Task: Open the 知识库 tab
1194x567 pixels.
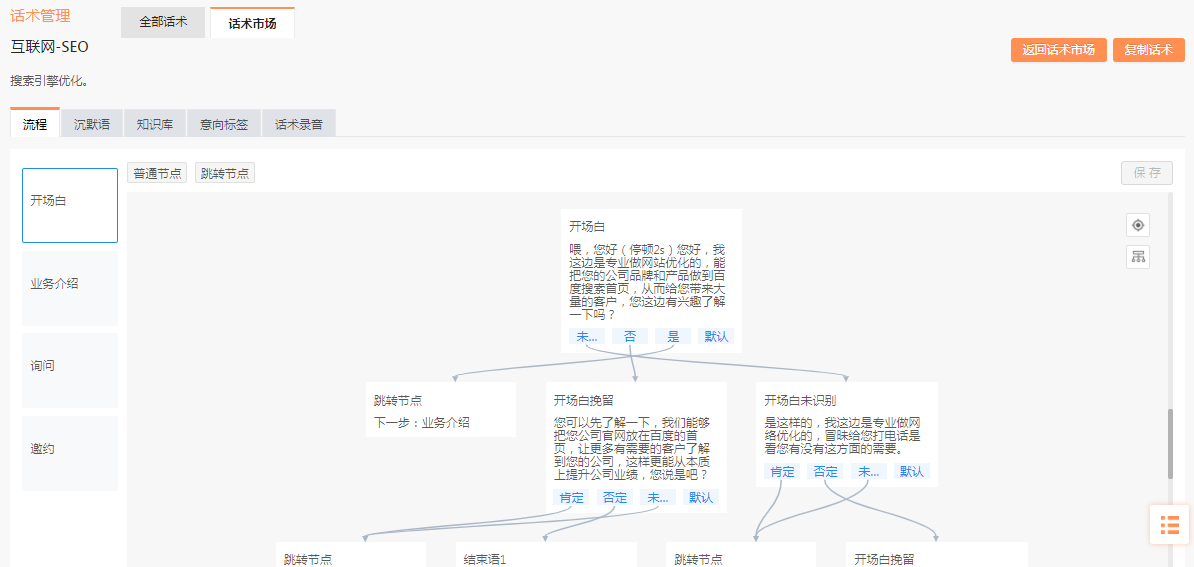Action: tap(155, 124)
